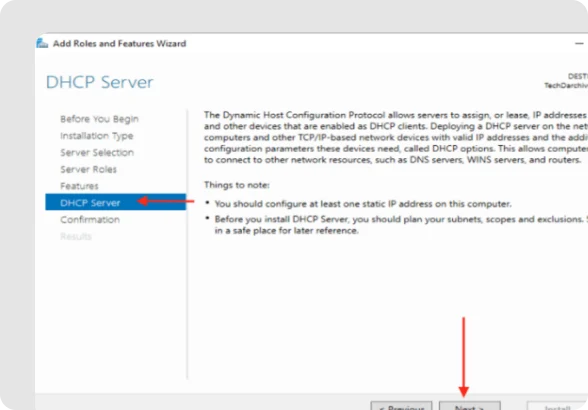Open the Installation Type step

click(97, 136)
